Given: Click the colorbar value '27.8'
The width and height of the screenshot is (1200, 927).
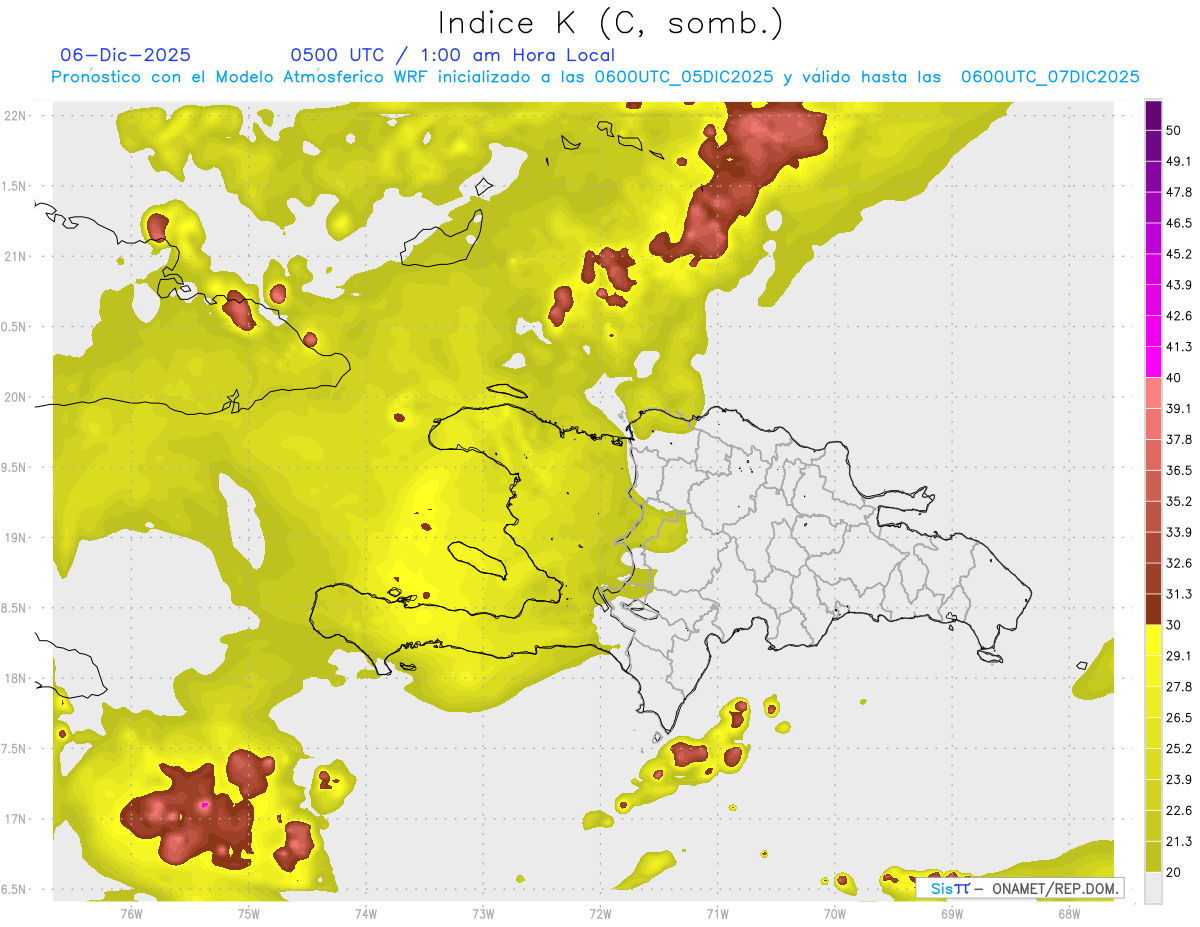Looking at the screenshot, I should 1178,687.
